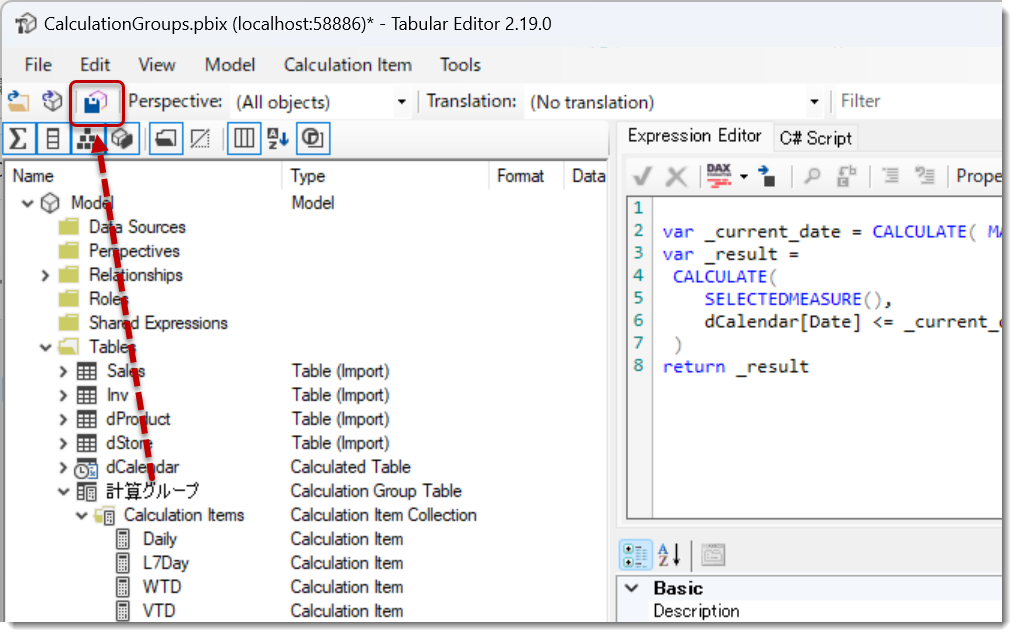
Task: Expand the Relationships folder
Action: pos(45,276)
